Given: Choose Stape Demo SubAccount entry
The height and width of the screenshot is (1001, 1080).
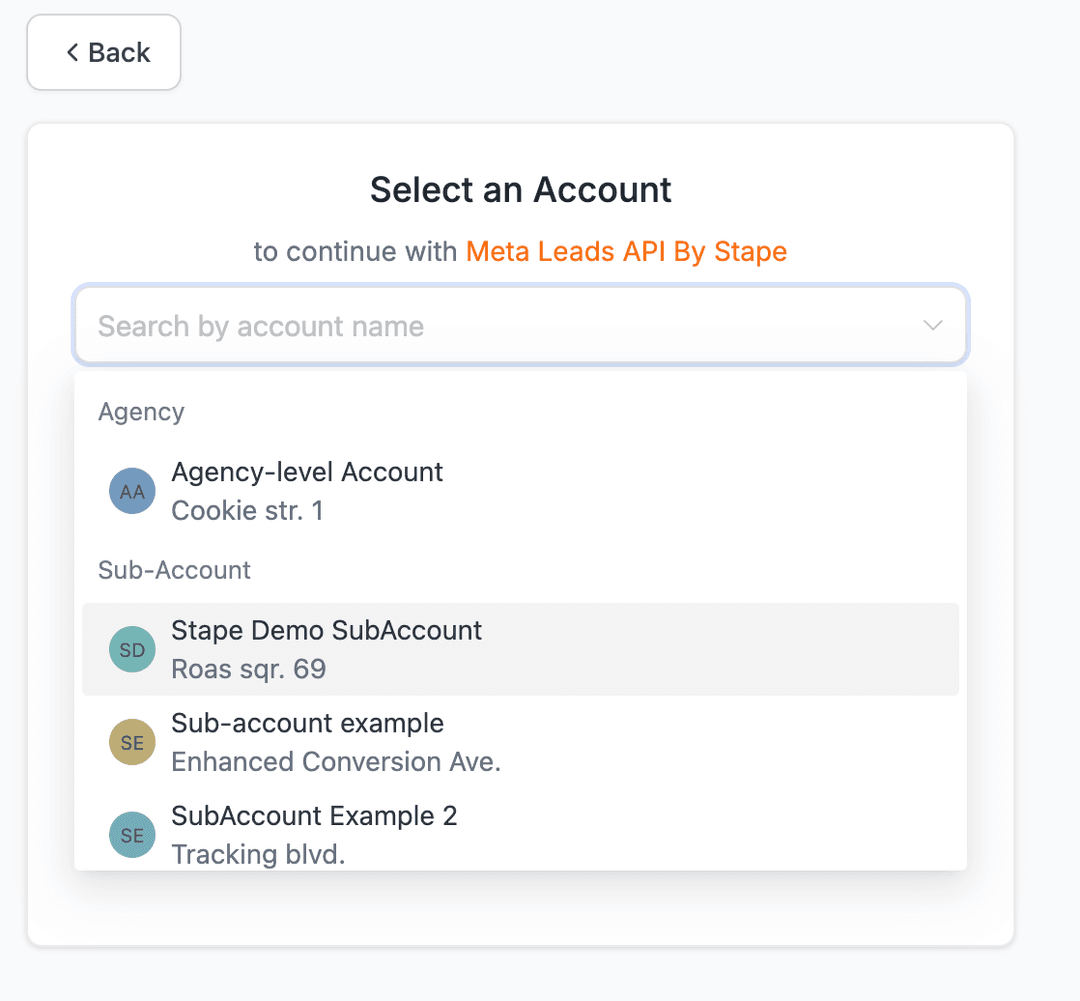Looking at the screenshot, I should click(x=326, y=630).
